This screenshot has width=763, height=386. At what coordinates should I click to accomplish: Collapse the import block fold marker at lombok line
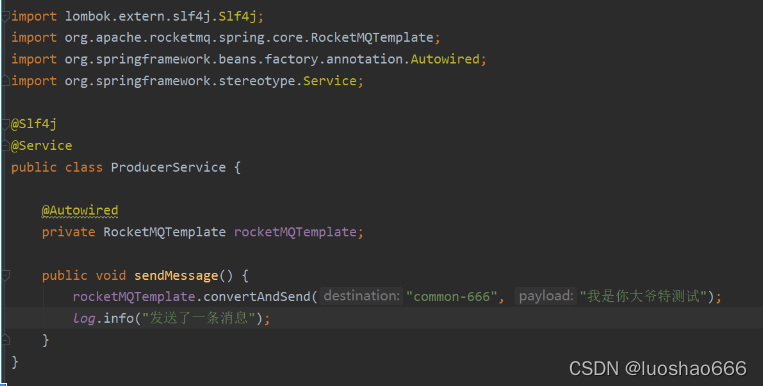click(x=5, y=17)
